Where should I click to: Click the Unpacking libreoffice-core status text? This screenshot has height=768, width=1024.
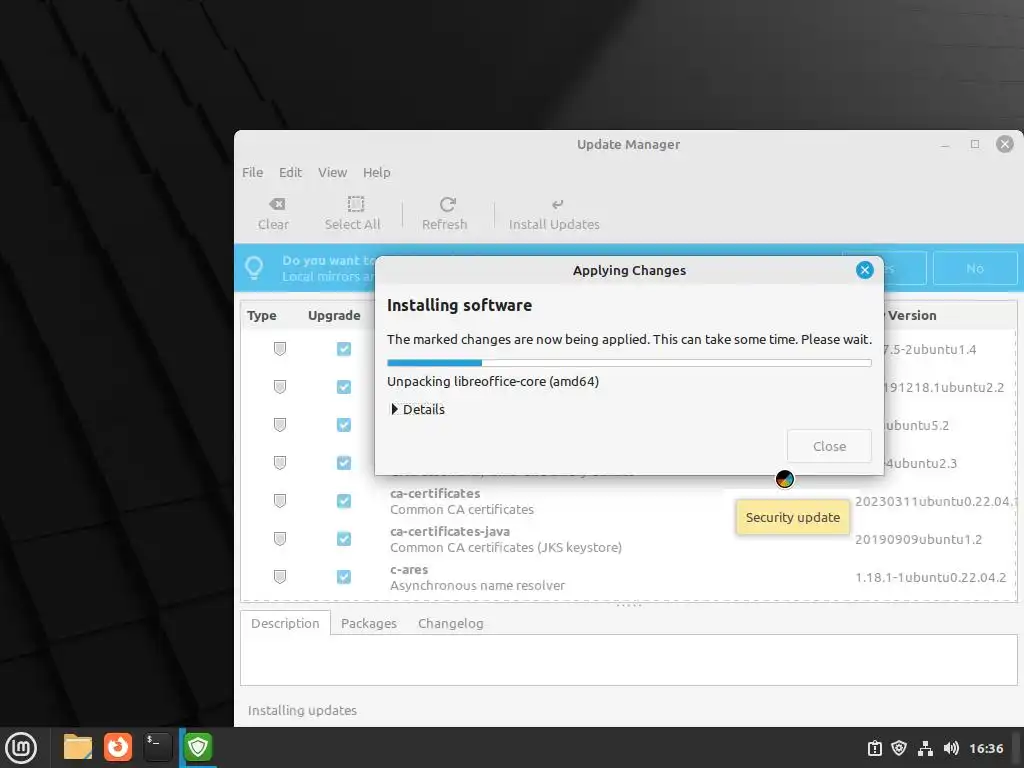click(x=493, y=381)
